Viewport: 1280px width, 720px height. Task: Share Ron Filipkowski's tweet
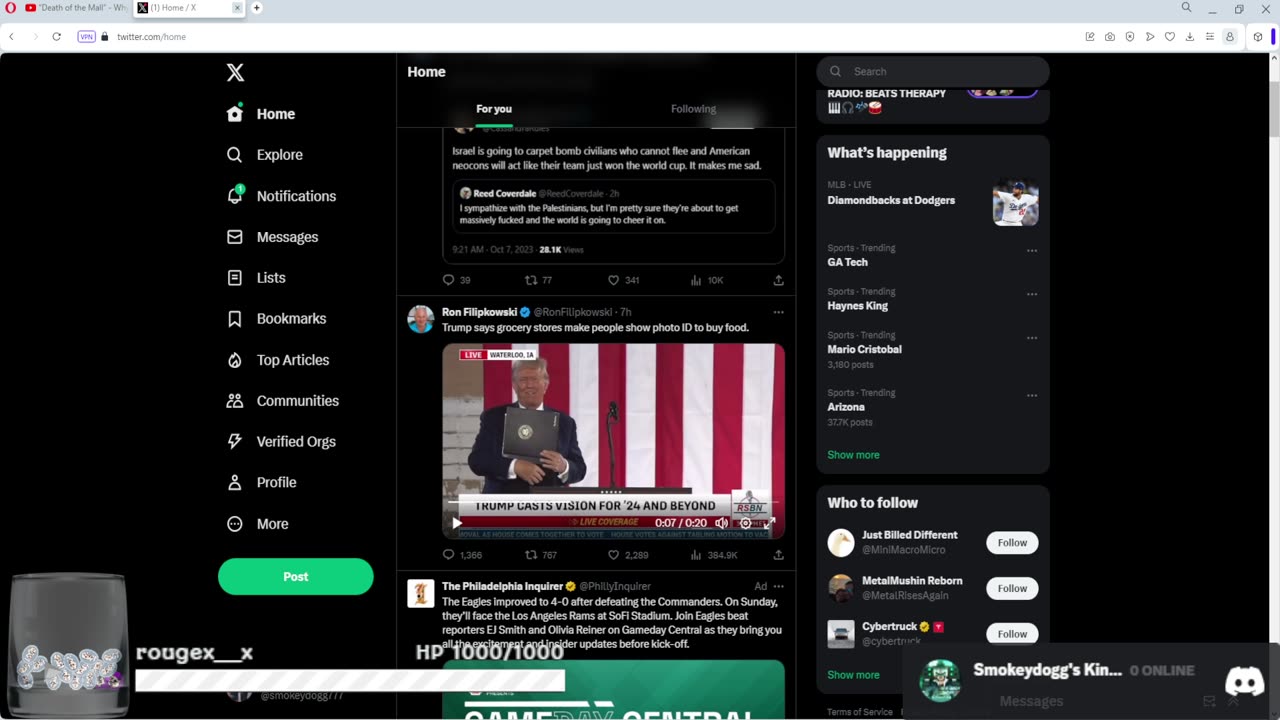pos(778,555)
